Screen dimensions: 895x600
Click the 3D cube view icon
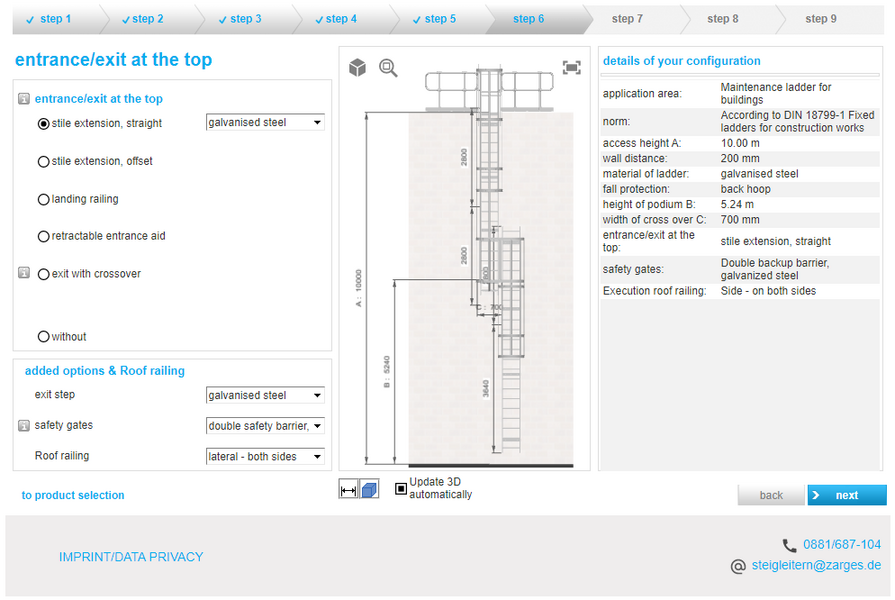pyautogui.click(x=357, y=68)
